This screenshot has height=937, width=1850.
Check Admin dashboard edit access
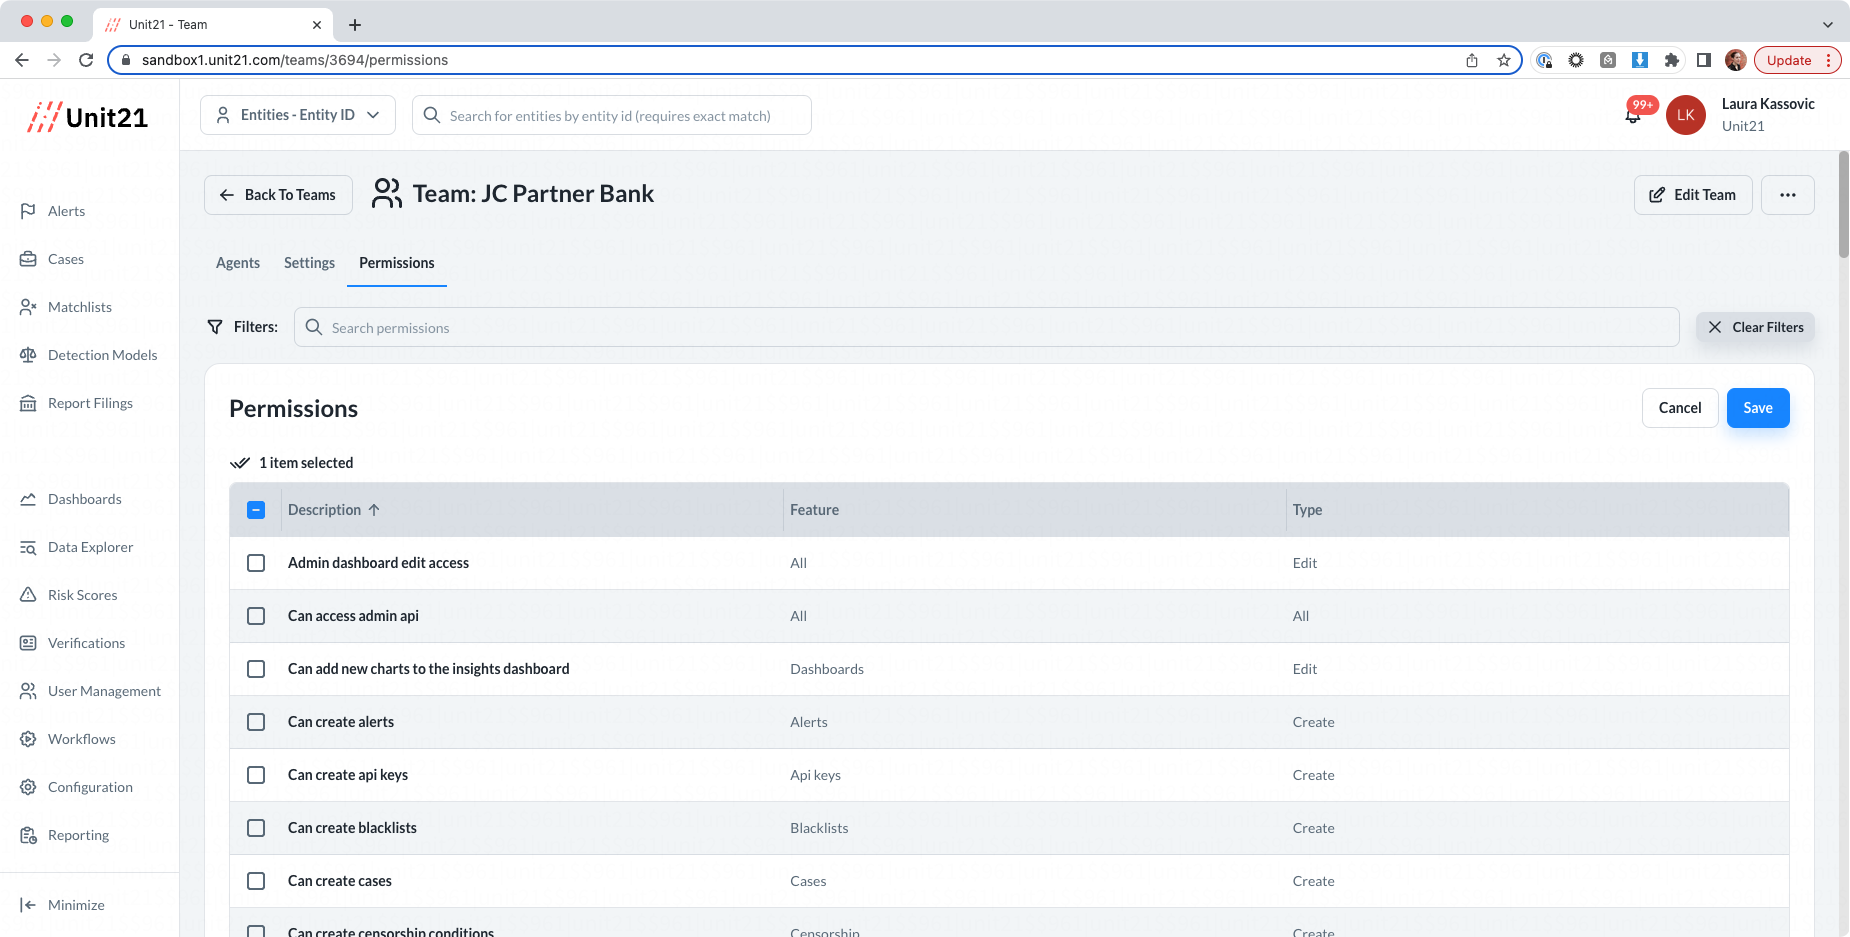[x=256, y=563]
